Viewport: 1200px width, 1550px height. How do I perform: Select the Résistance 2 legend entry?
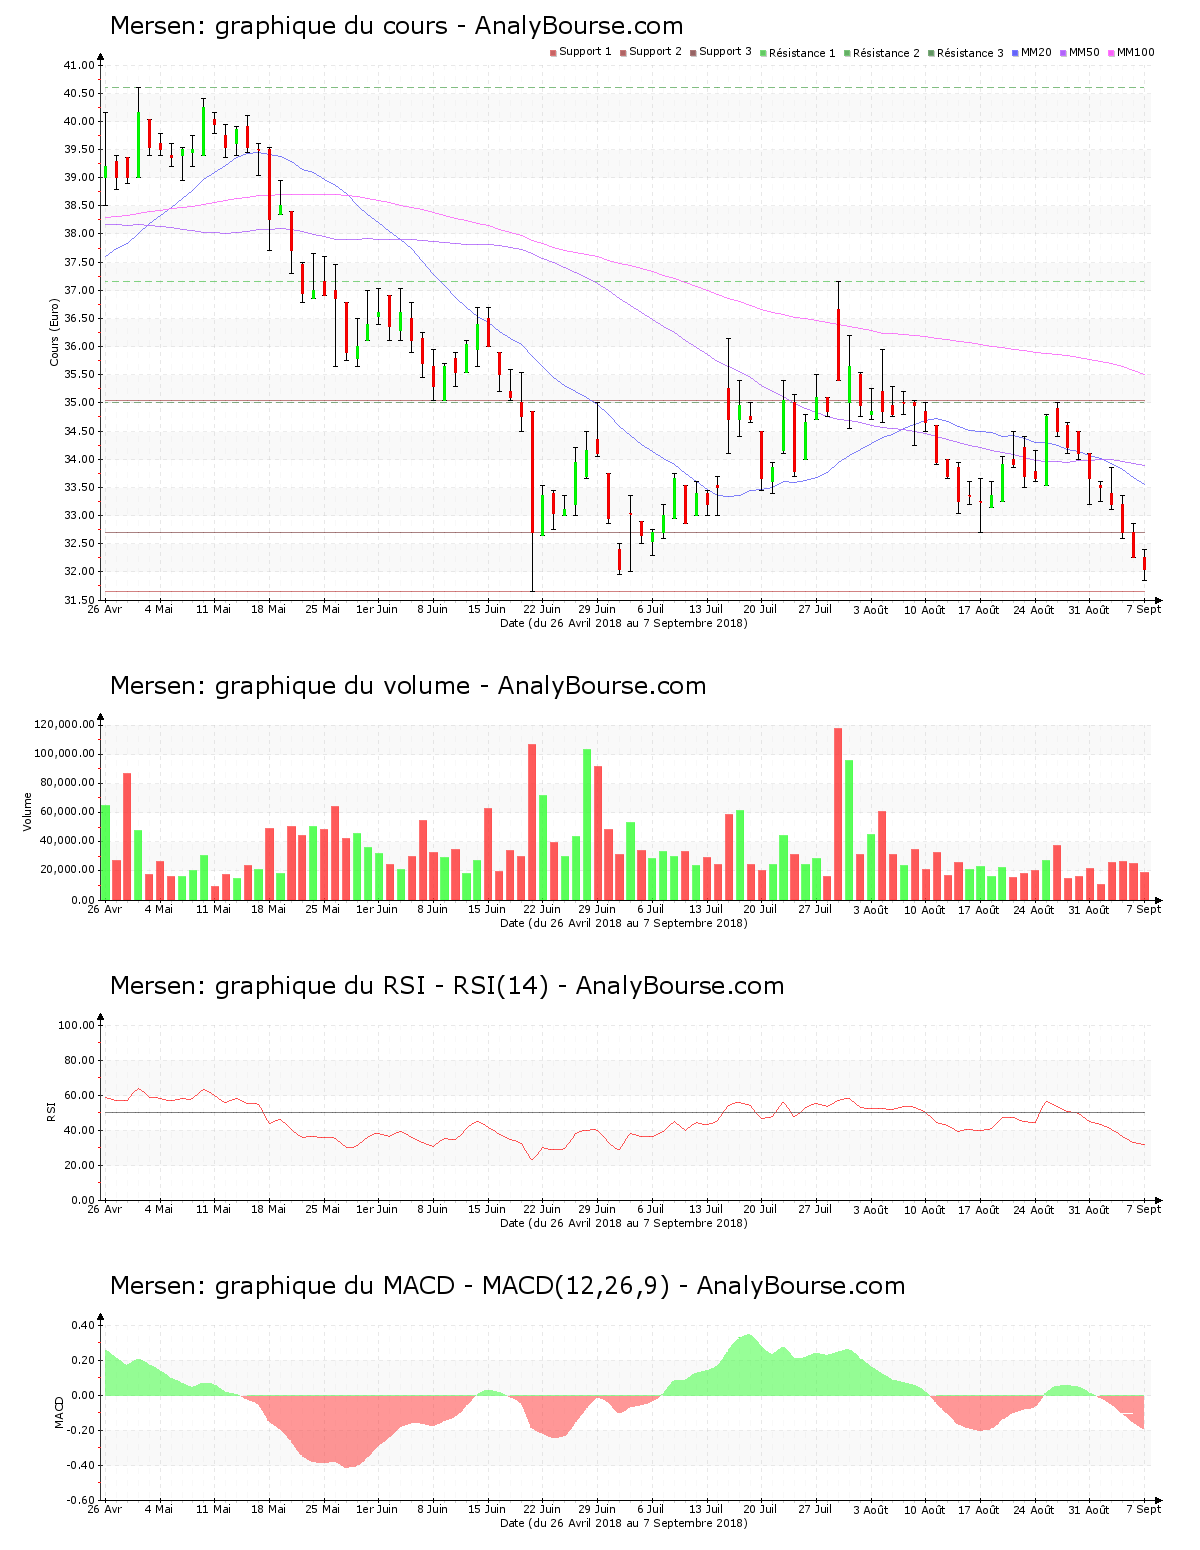pos(882,53)
